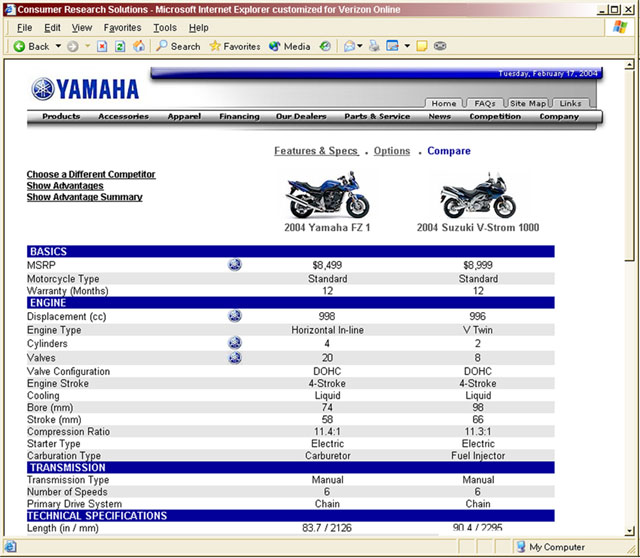Click the Discuss note icon
The height and width of the screenshot is (558, 640).
(x=422, y=46)
